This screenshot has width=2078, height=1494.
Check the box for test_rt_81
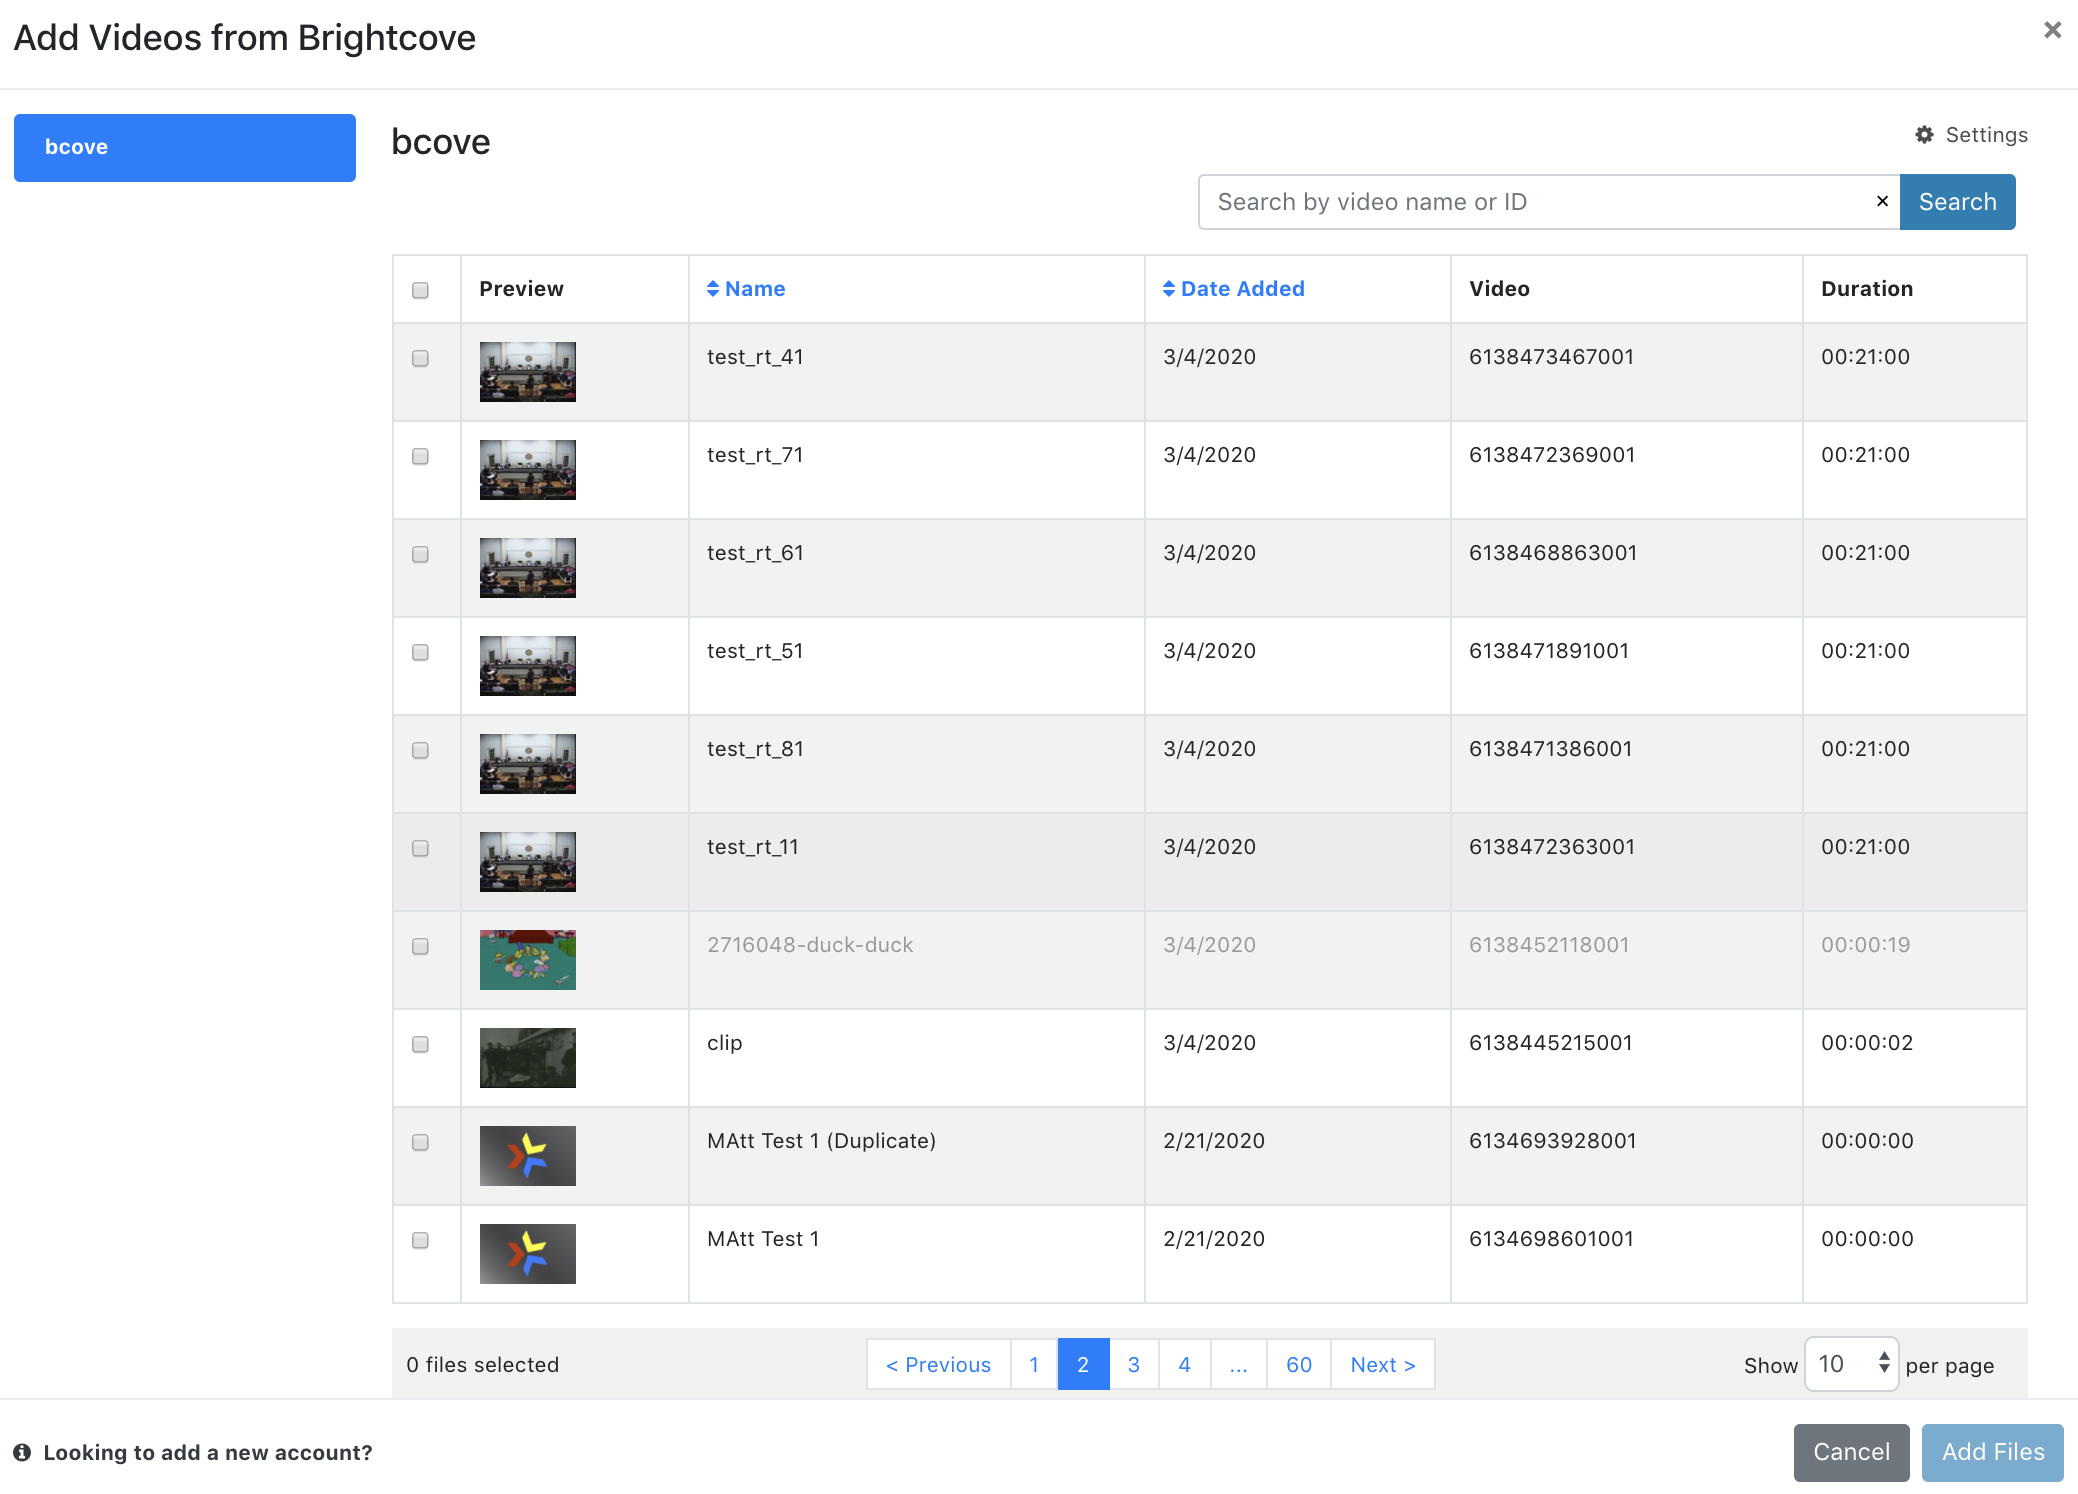coord(420,750)
